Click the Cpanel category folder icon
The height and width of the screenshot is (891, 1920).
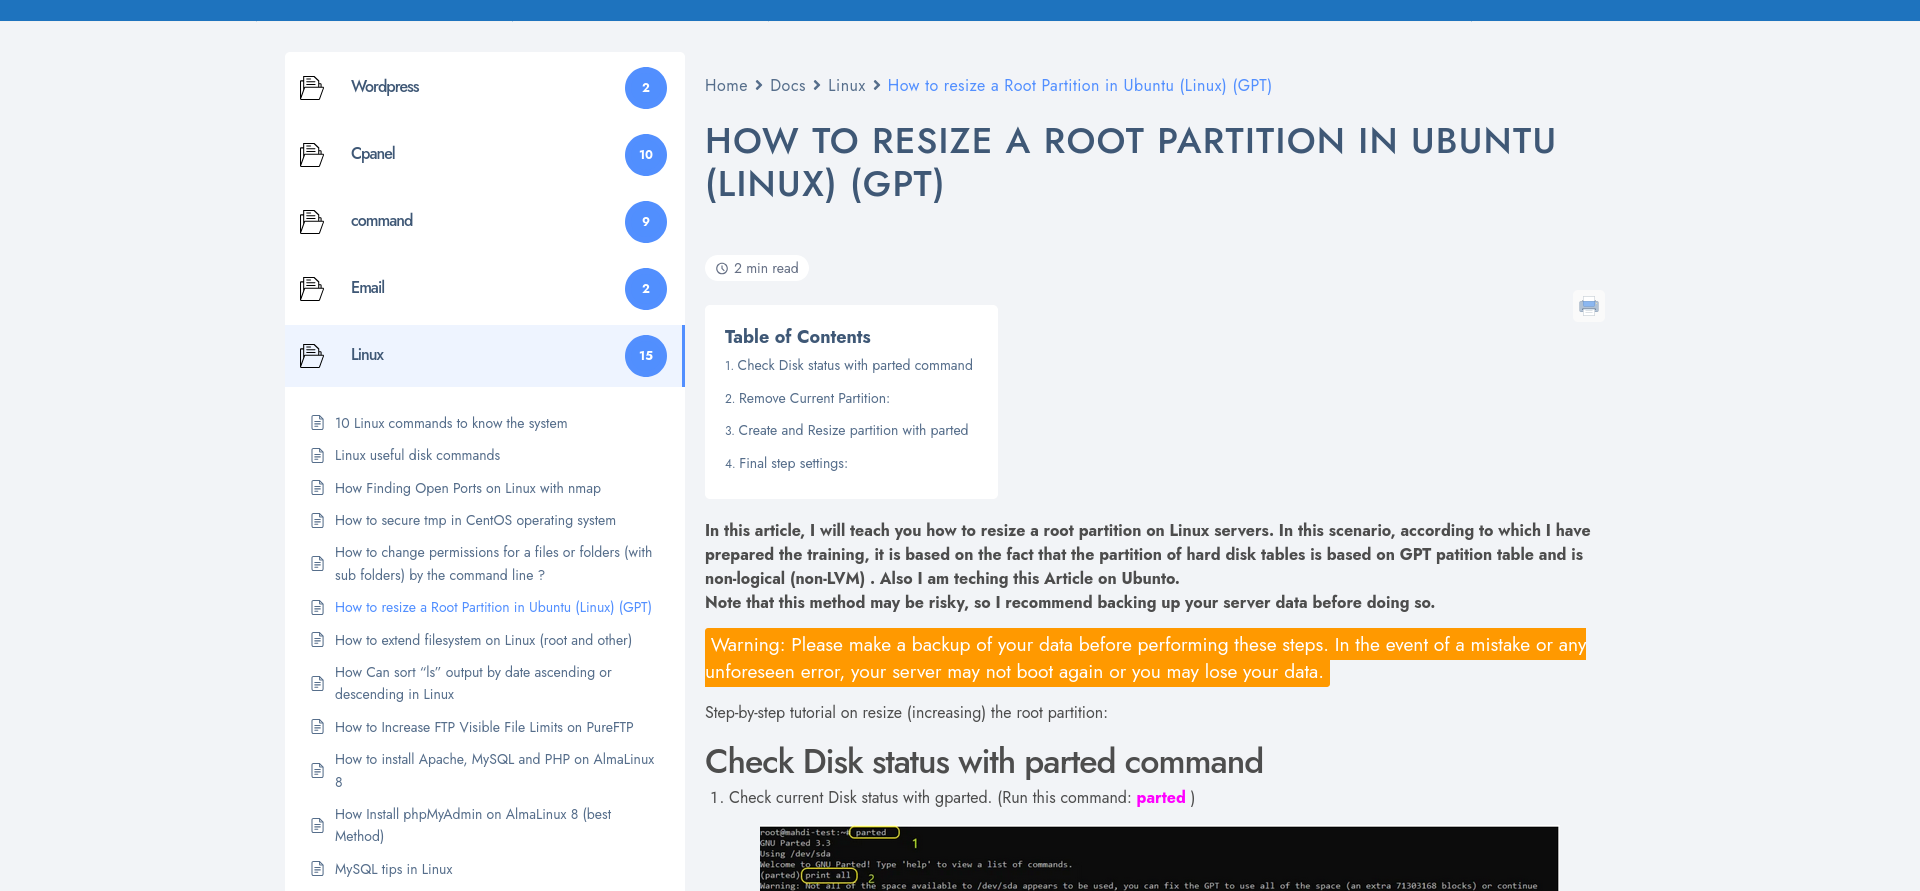[312, 155]
